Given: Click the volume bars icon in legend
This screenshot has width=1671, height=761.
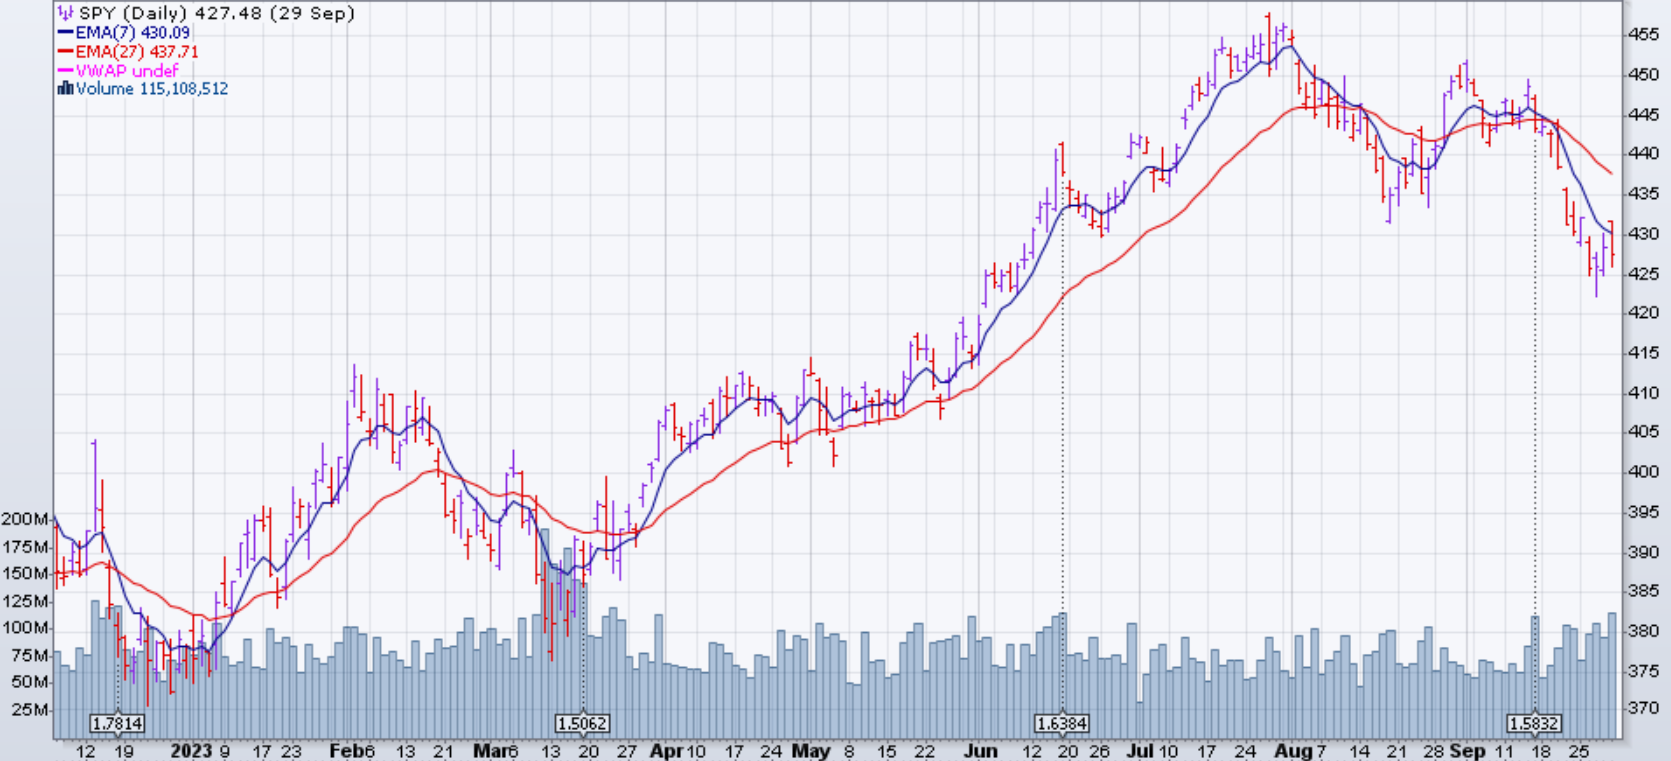Looking at the screenshot, I should (65, 88).
